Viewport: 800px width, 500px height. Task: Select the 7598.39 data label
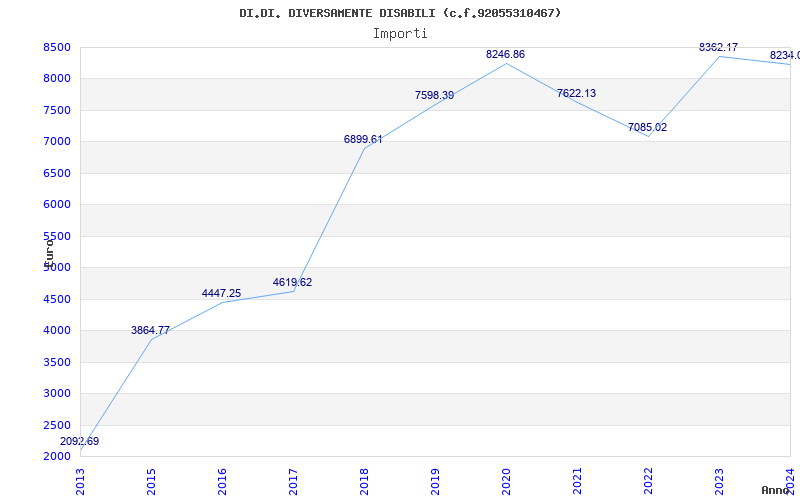(434, 95)
